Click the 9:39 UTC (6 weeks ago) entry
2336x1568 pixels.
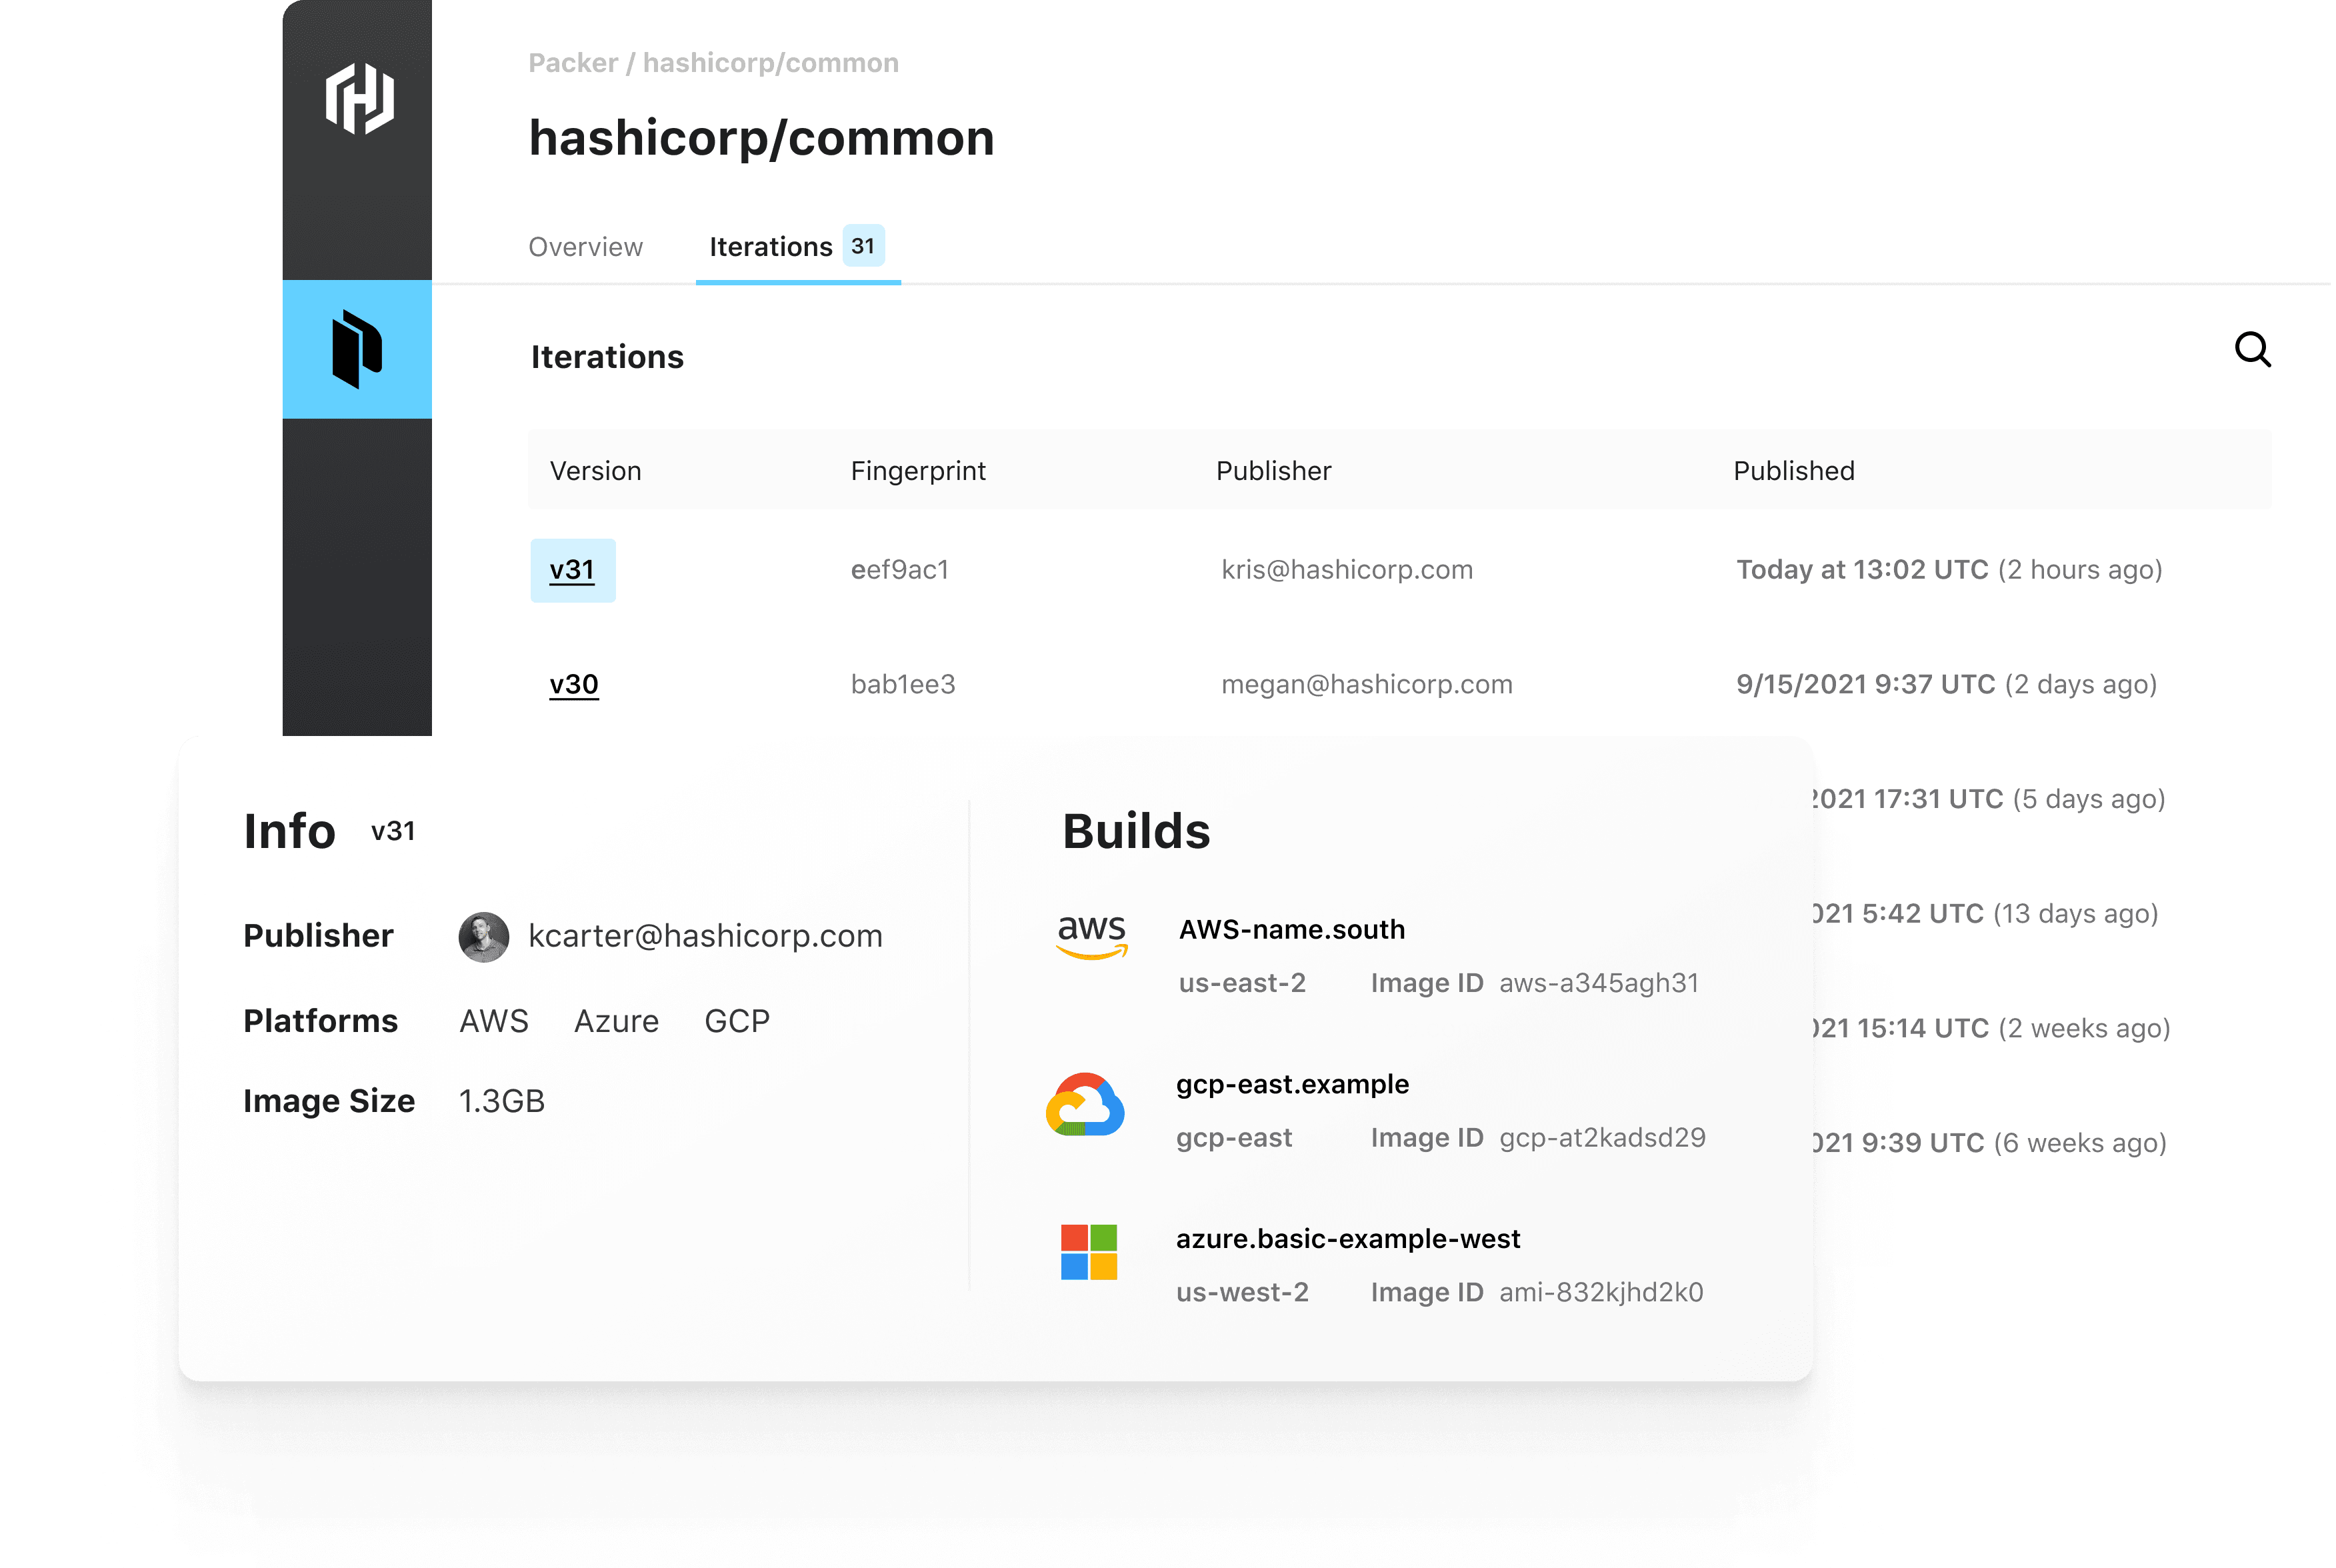pos(1991,1144)
